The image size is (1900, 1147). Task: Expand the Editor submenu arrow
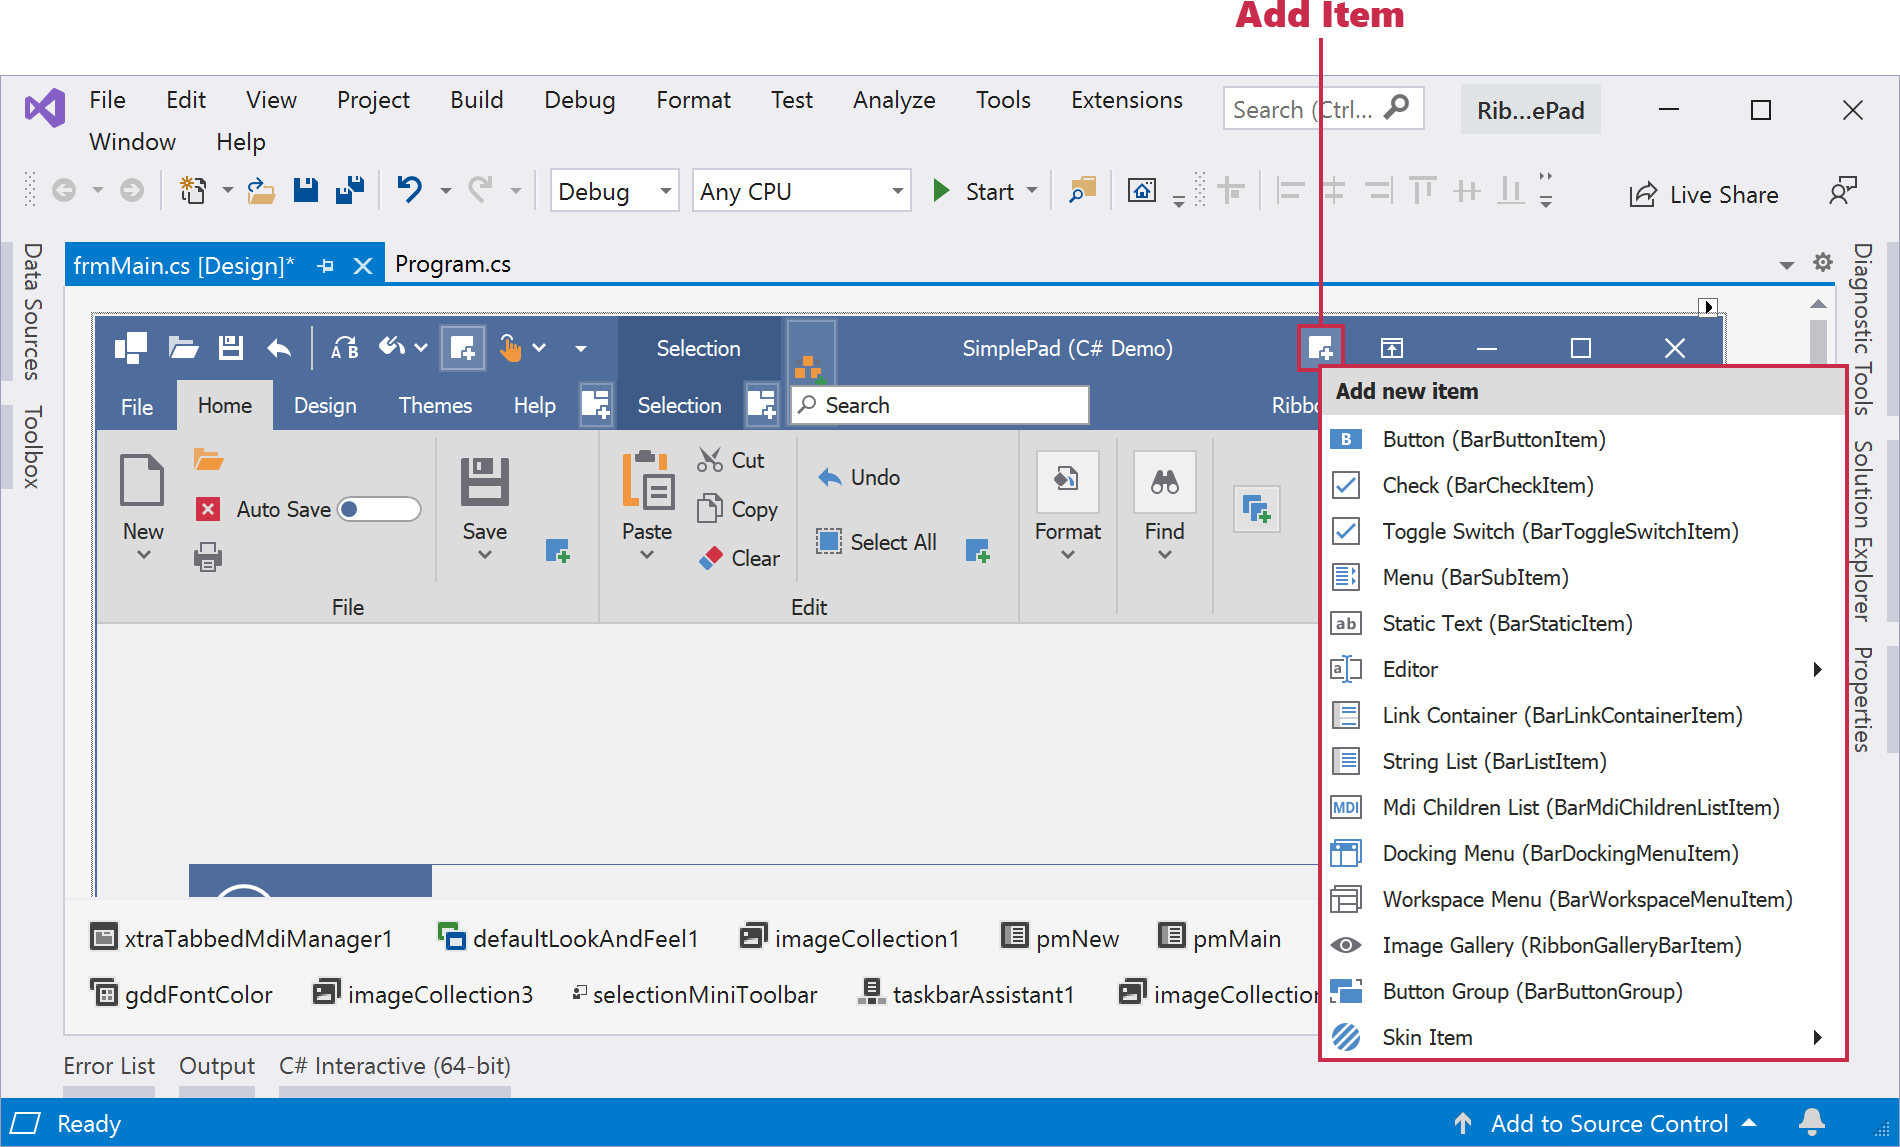pos(1817,670)
